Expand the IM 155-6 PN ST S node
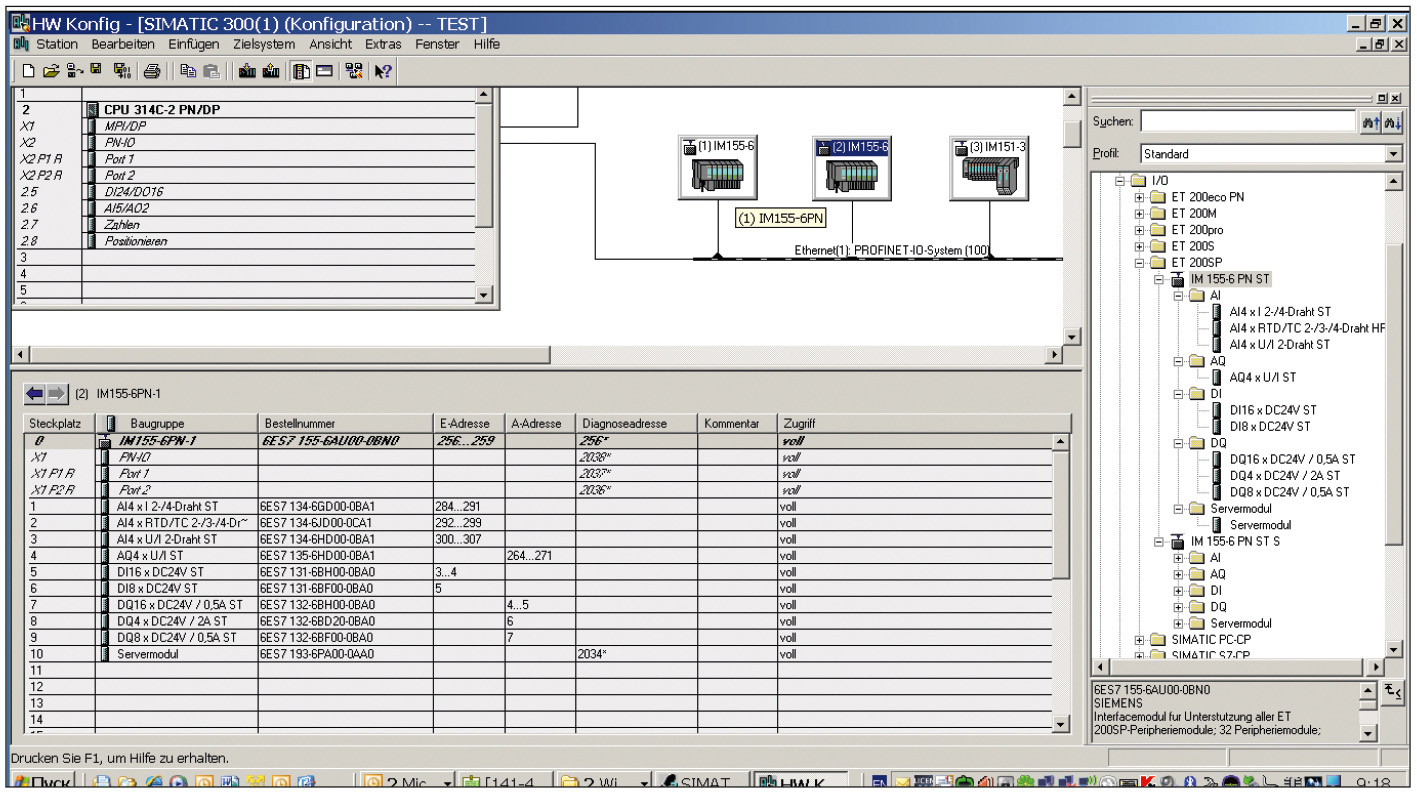 coord(1159,541)
